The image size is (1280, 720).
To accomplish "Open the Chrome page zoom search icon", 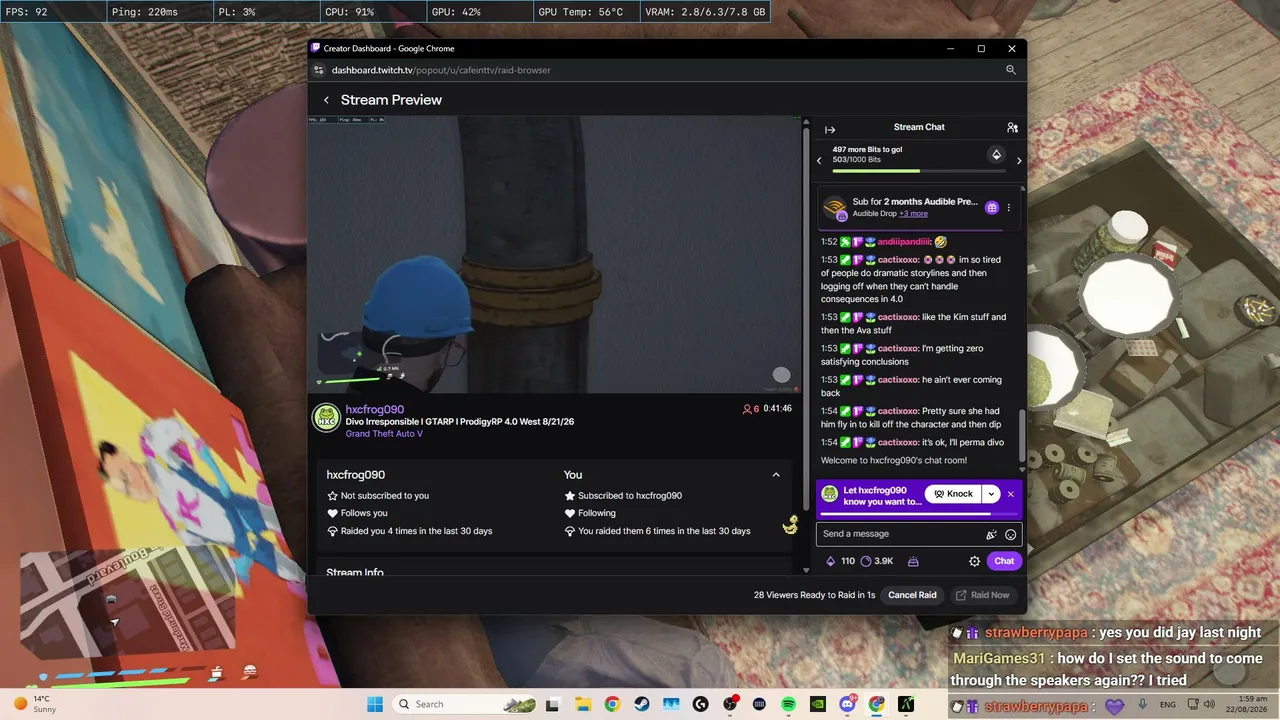I will [1011, 70].
